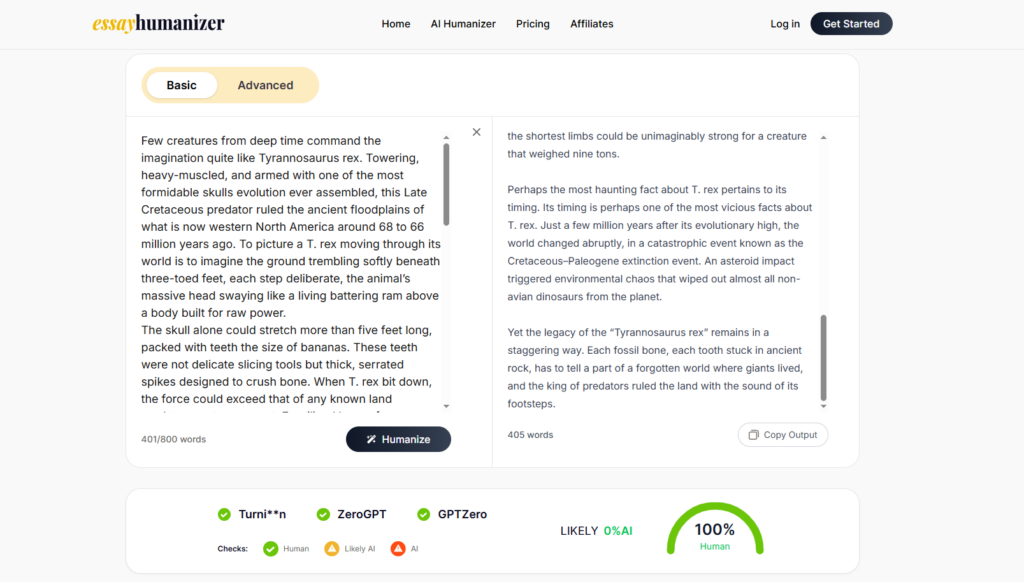This screenshot has height=582, width=1024.
Task: Go to the Pricing page
Action: point(533,24)
